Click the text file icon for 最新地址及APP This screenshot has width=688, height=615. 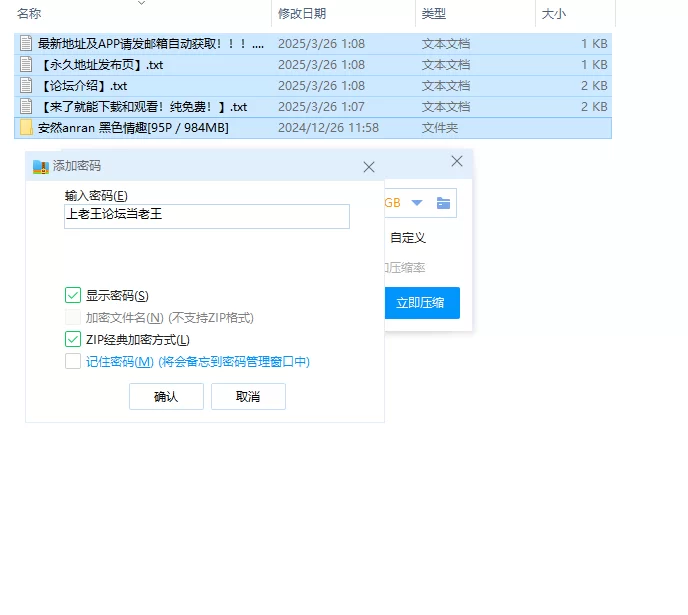pyautogui.click(x=26, y=44)
